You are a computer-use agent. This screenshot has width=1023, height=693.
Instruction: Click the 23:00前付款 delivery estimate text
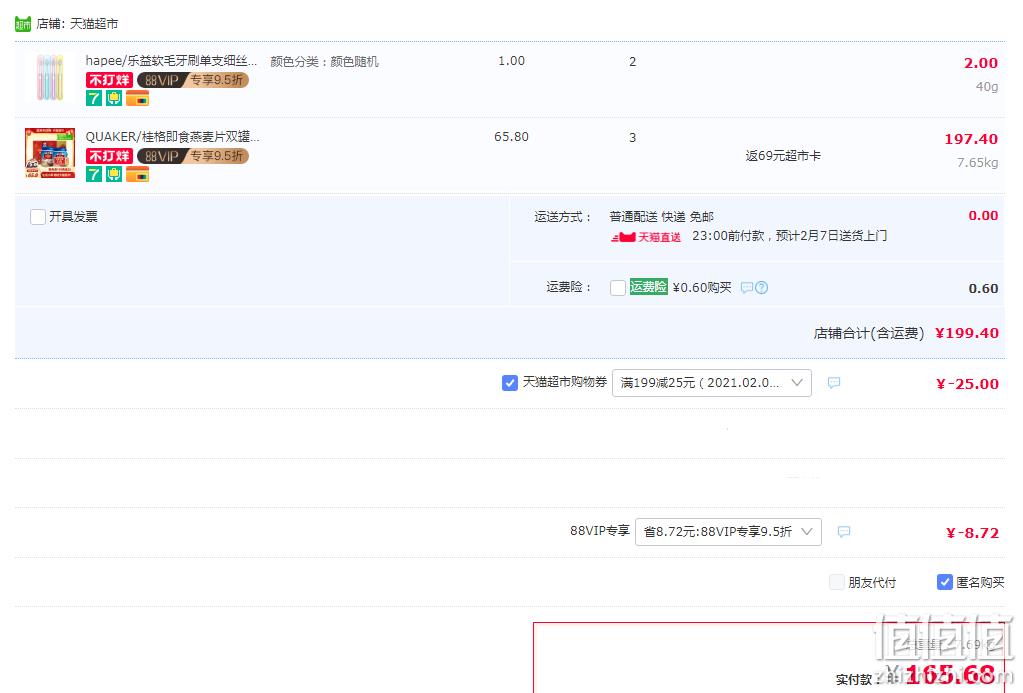(789, 236)
